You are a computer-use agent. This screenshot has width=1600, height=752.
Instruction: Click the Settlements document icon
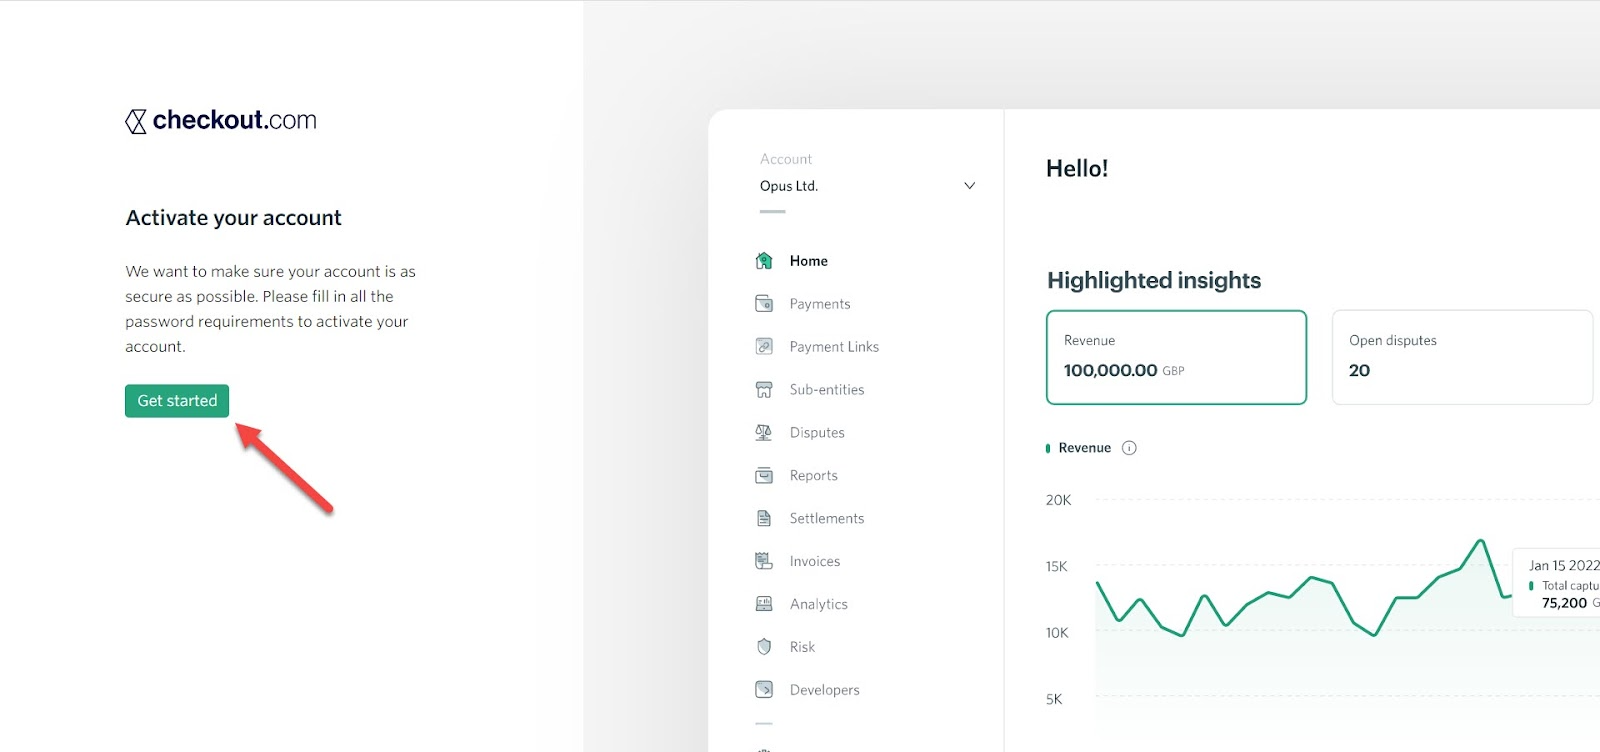764,518
